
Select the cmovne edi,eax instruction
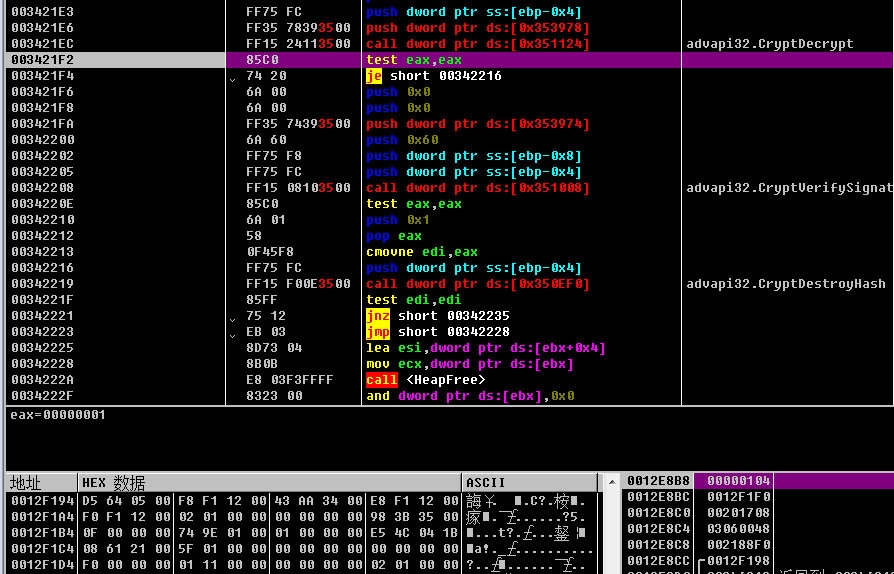[422, 252]
